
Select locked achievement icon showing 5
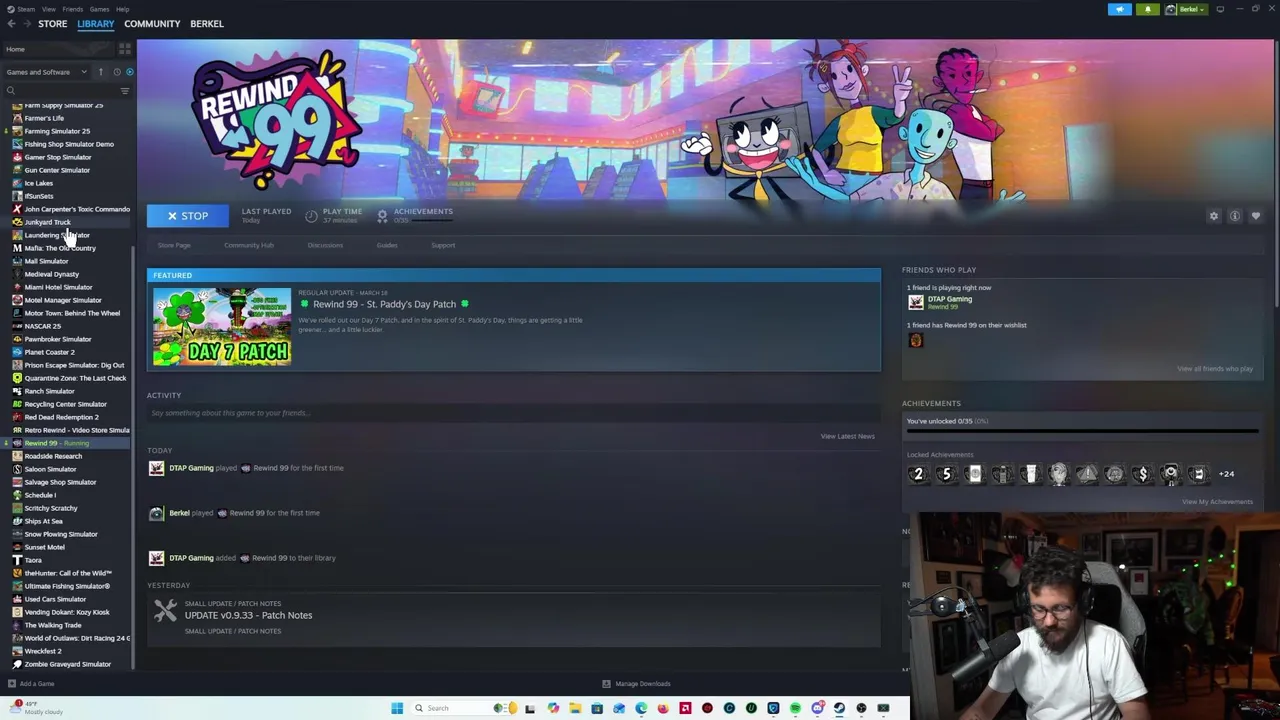[x=946, y=474]
